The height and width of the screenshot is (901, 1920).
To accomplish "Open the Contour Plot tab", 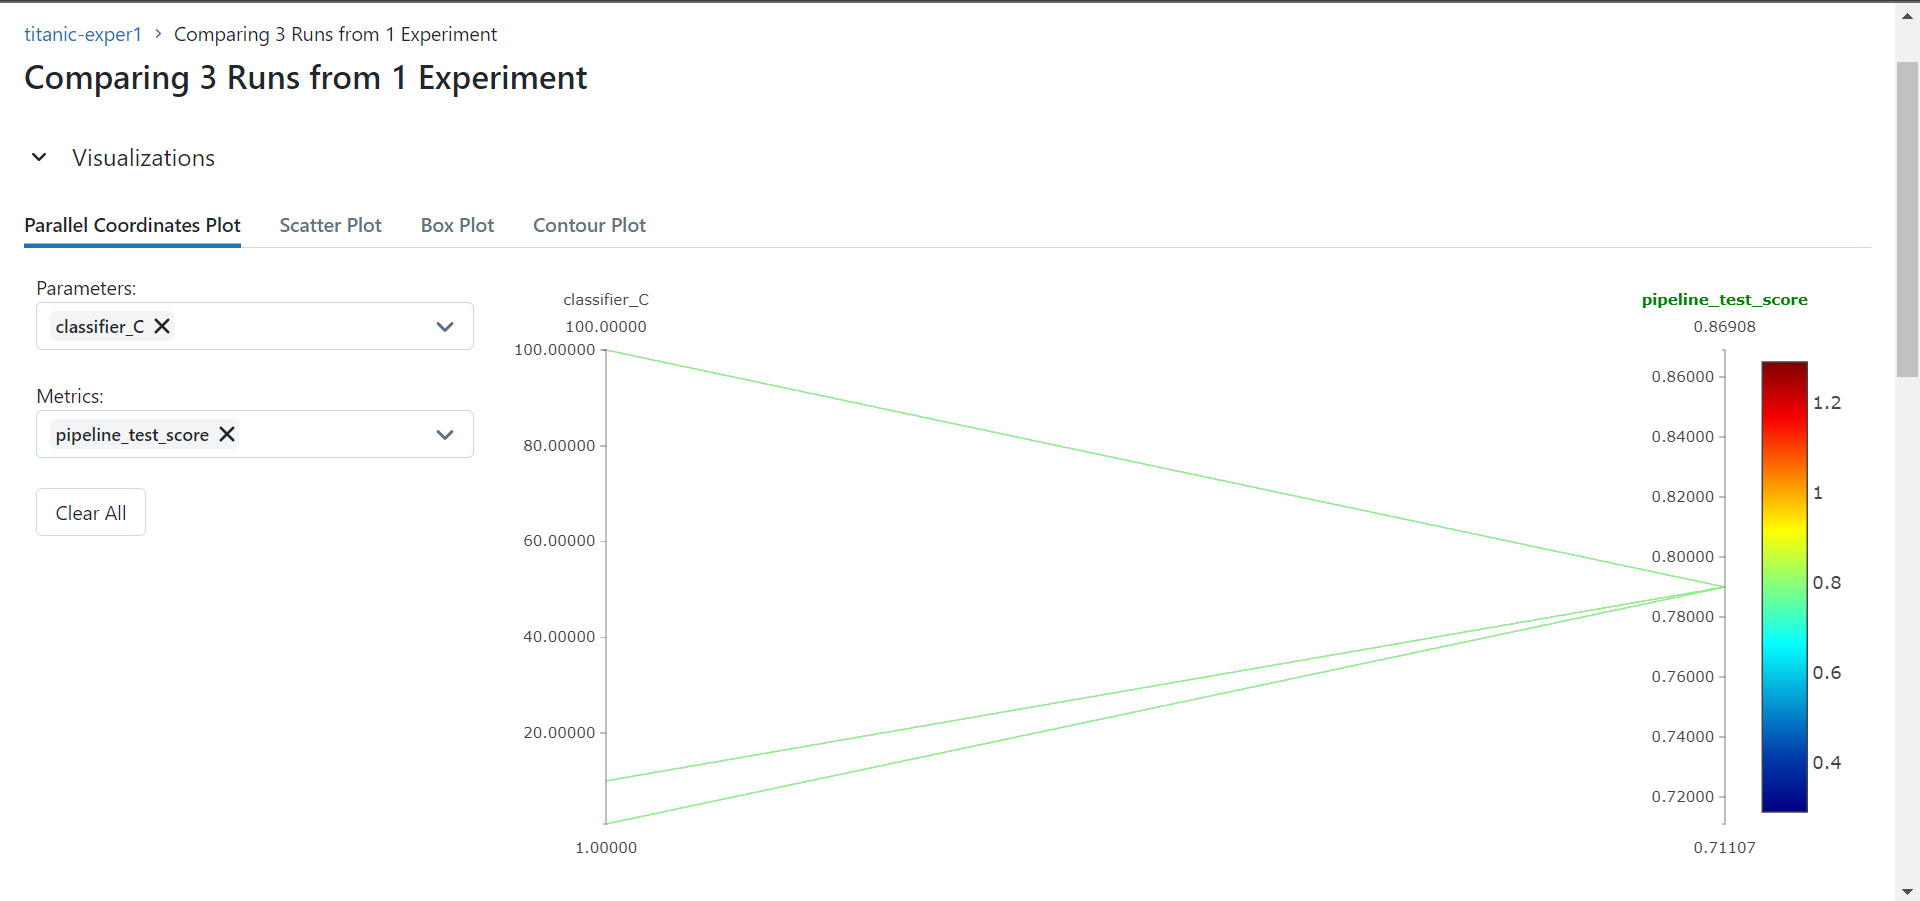I will tap(589, 225).
